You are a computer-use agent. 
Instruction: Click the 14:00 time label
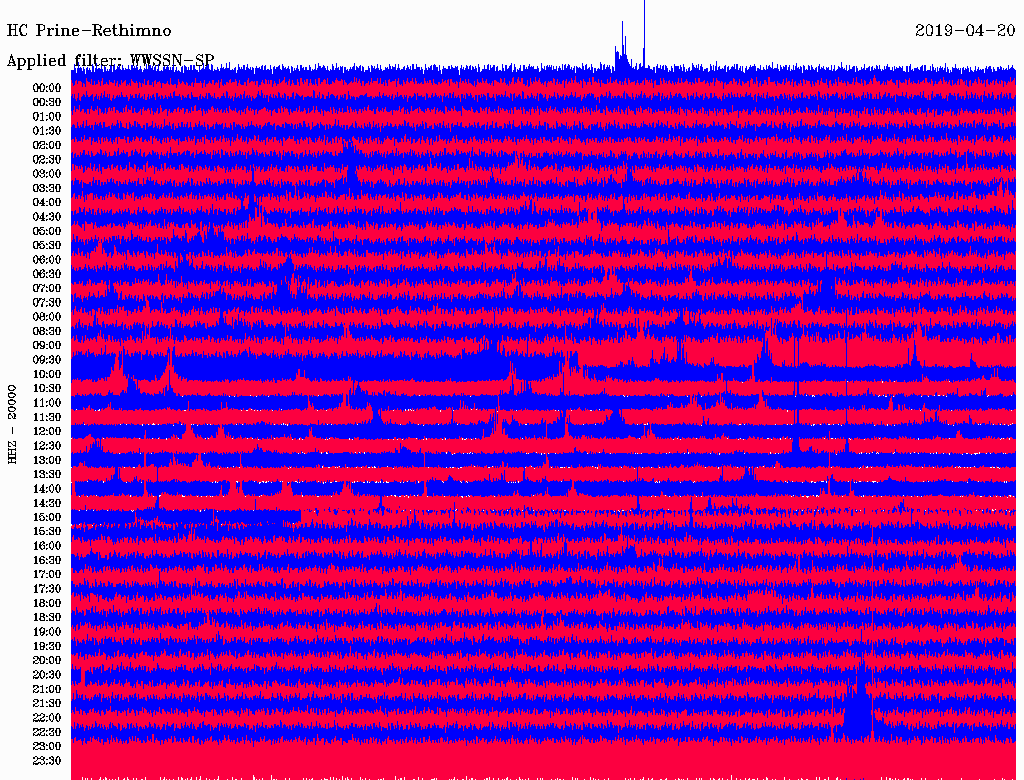[47, 489]
